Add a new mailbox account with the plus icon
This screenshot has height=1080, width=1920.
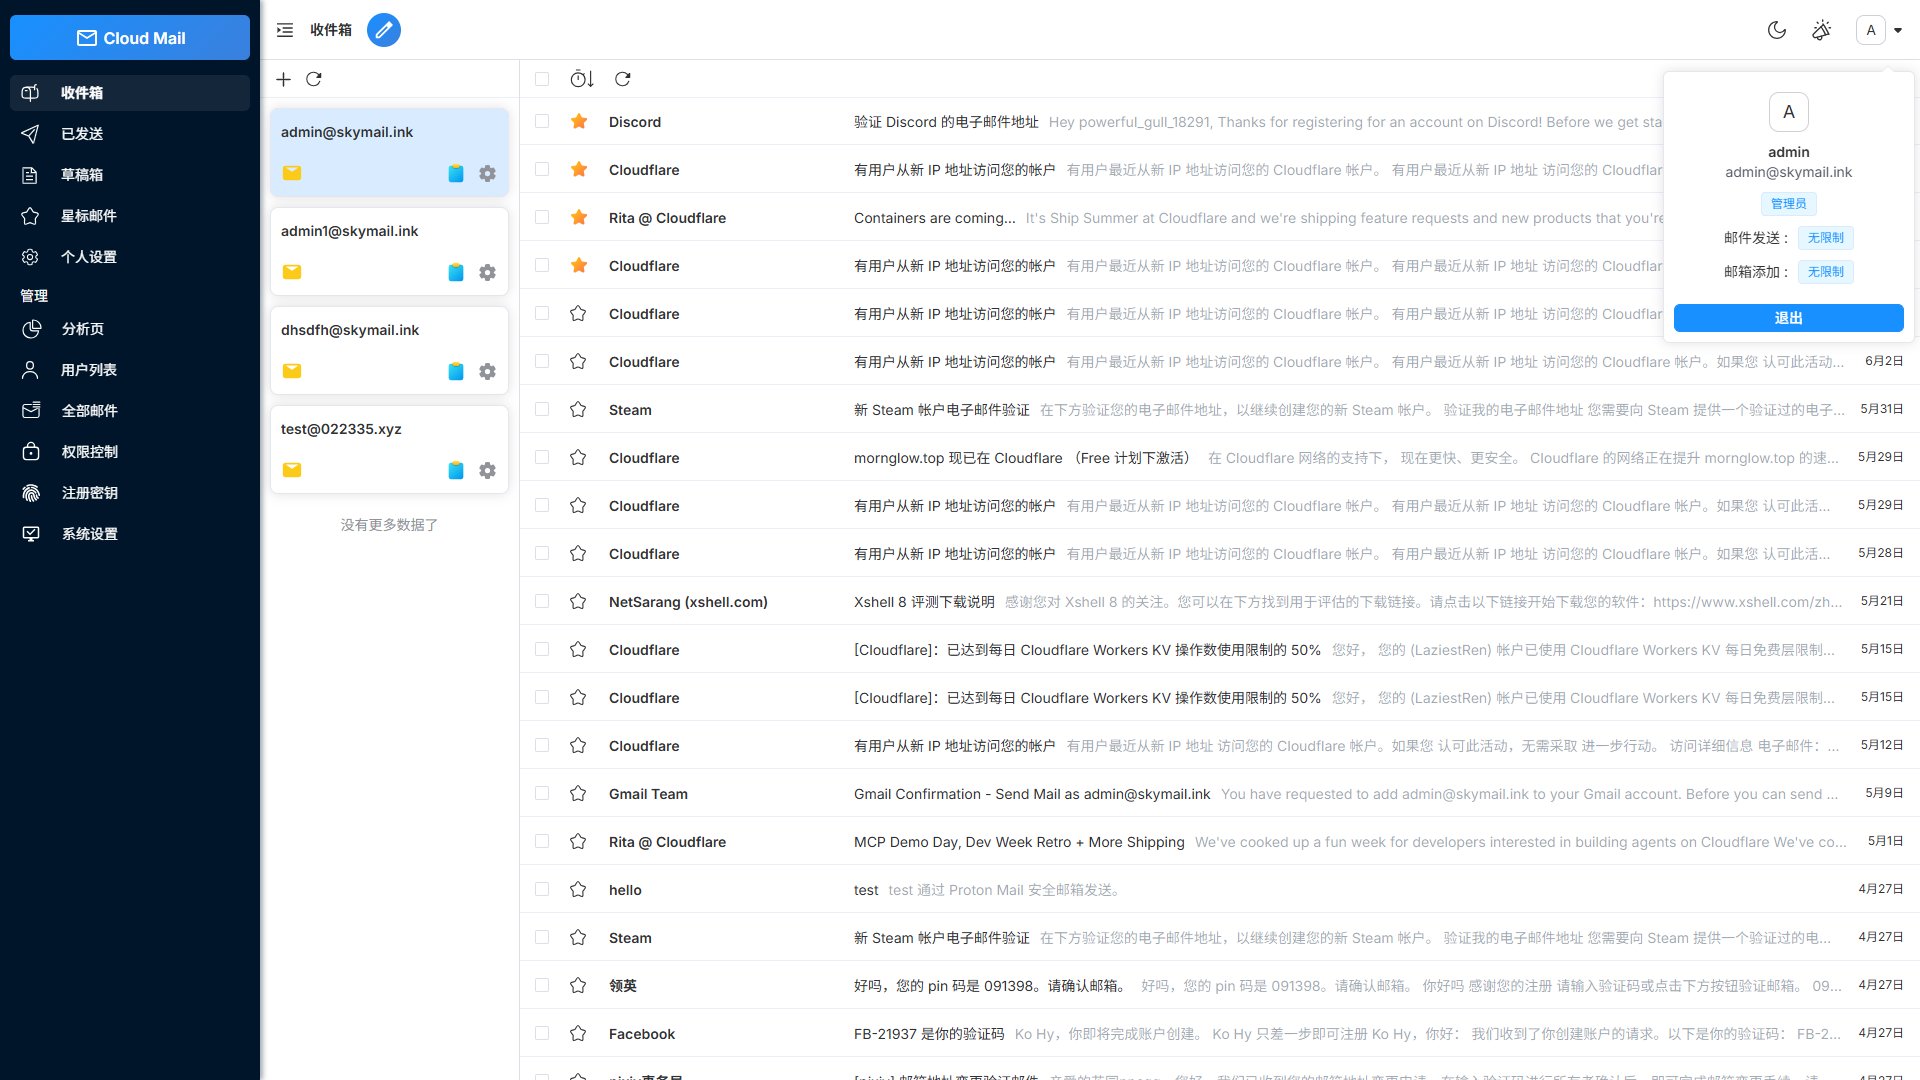pos(284,79)
